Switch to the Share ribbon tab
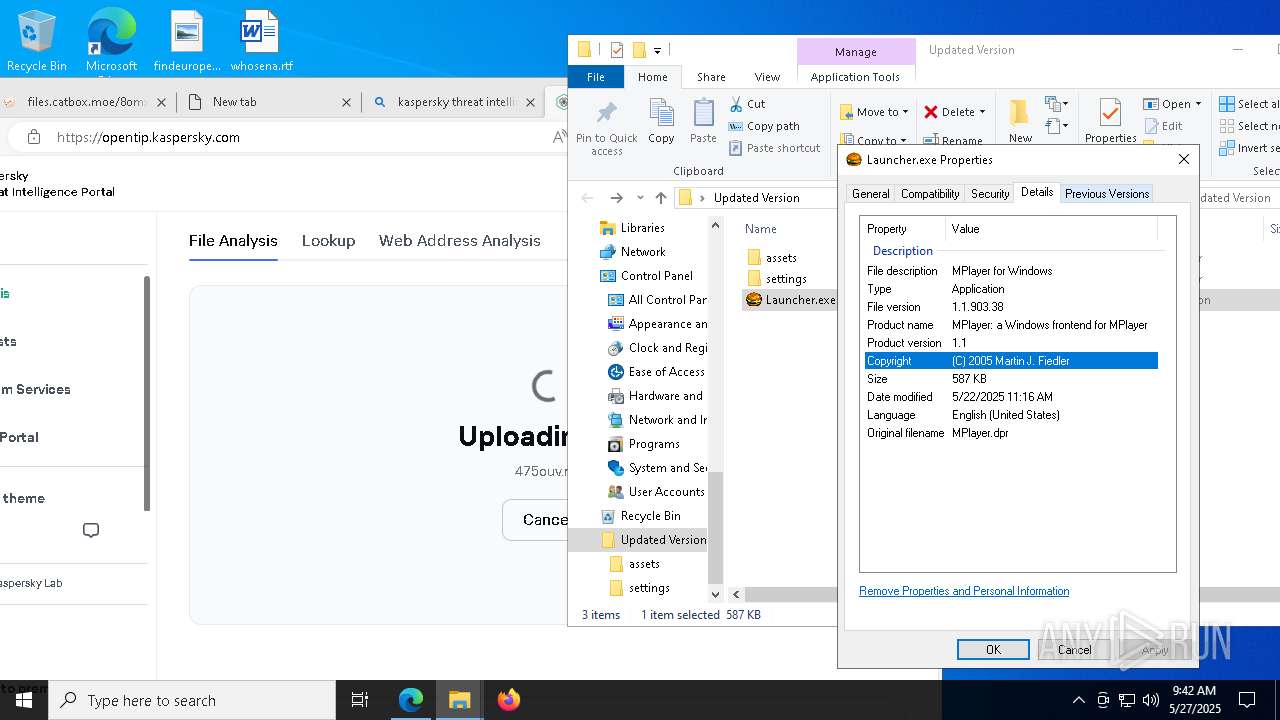 point(711,77)
